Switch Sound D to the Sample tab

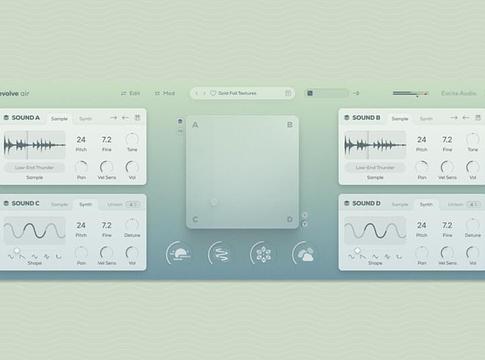[x=400, y=204]
